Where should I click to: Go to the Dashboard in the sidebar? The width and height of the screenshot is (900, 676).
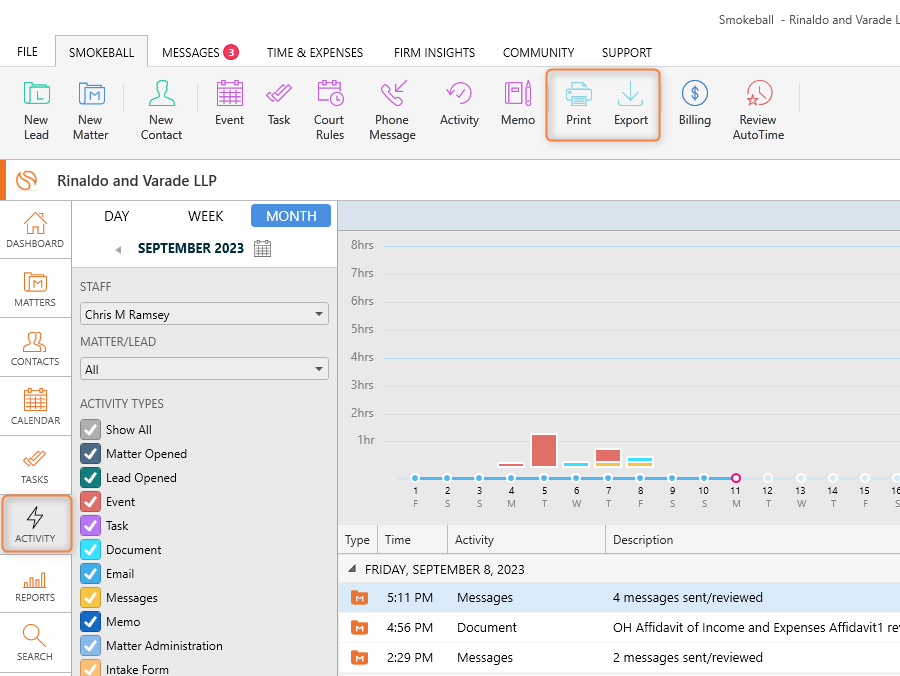[x=35, y=230]
